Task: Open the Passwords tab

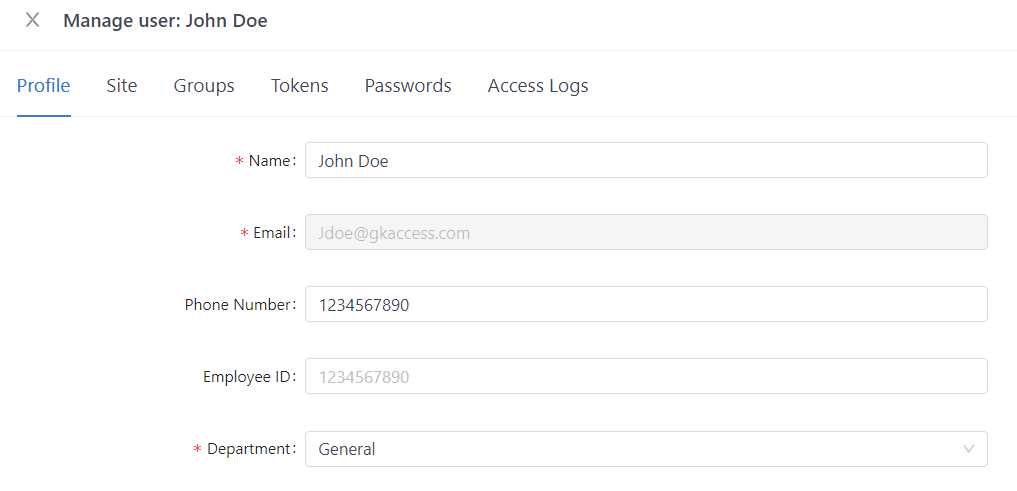Action: 408,86
